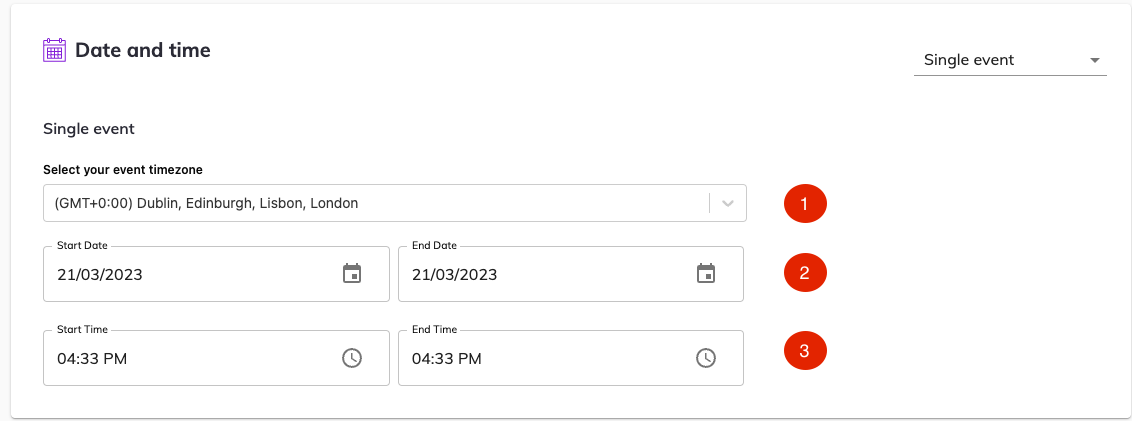
Task: Select the Dublin, Edinburgh, Lisbon, London timezone box
Action: click(395, 203)
